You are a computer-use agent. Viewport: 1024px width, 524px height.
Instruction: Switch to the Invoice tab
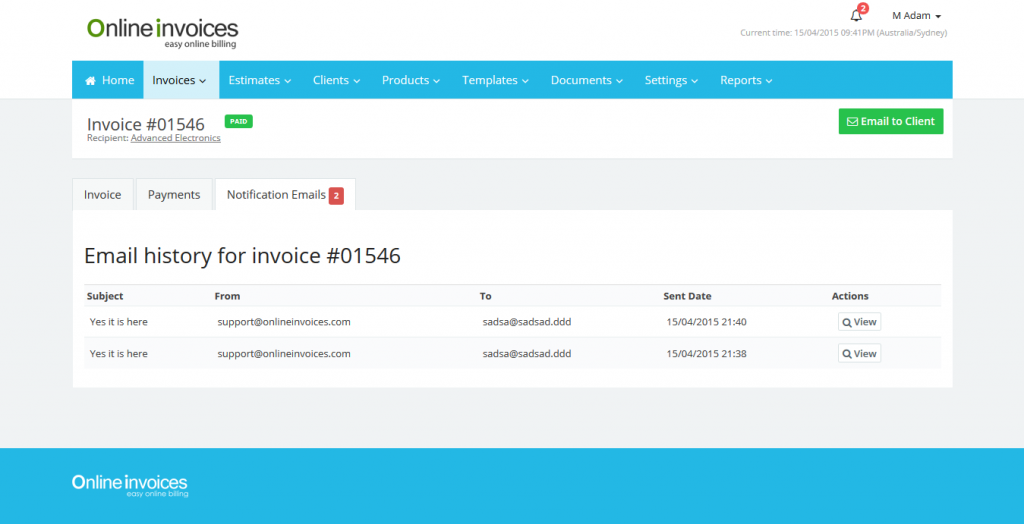(x=103, y=195)
